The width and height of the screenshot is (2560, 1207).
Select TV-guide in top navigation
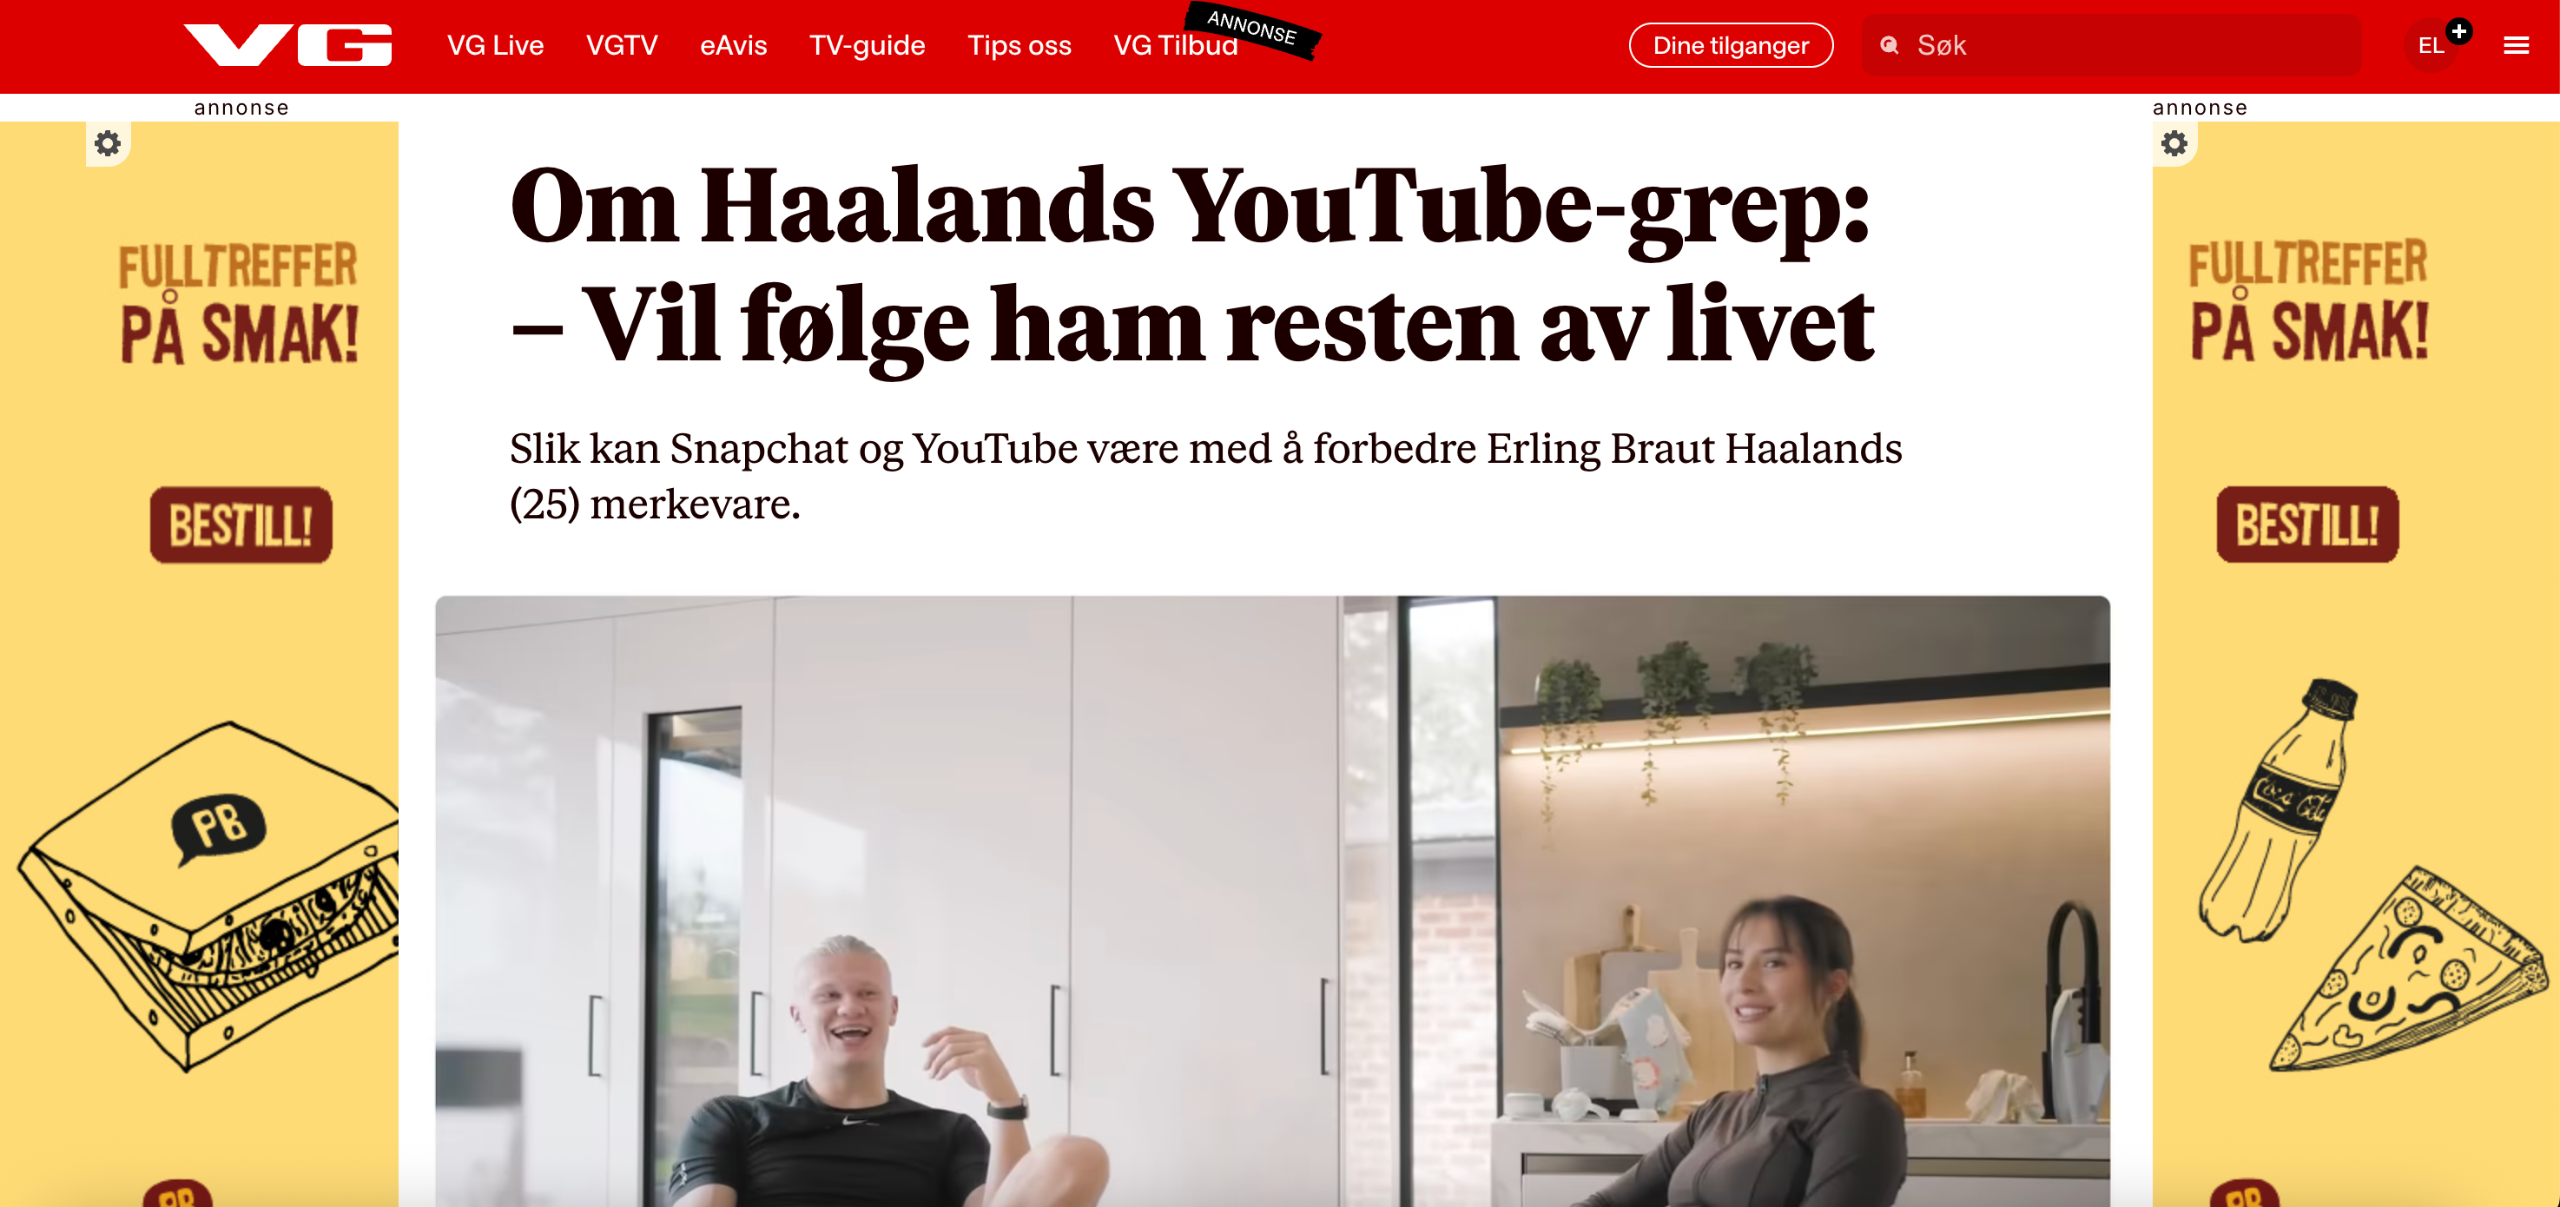pyautogui.click(x=867, y=45)
